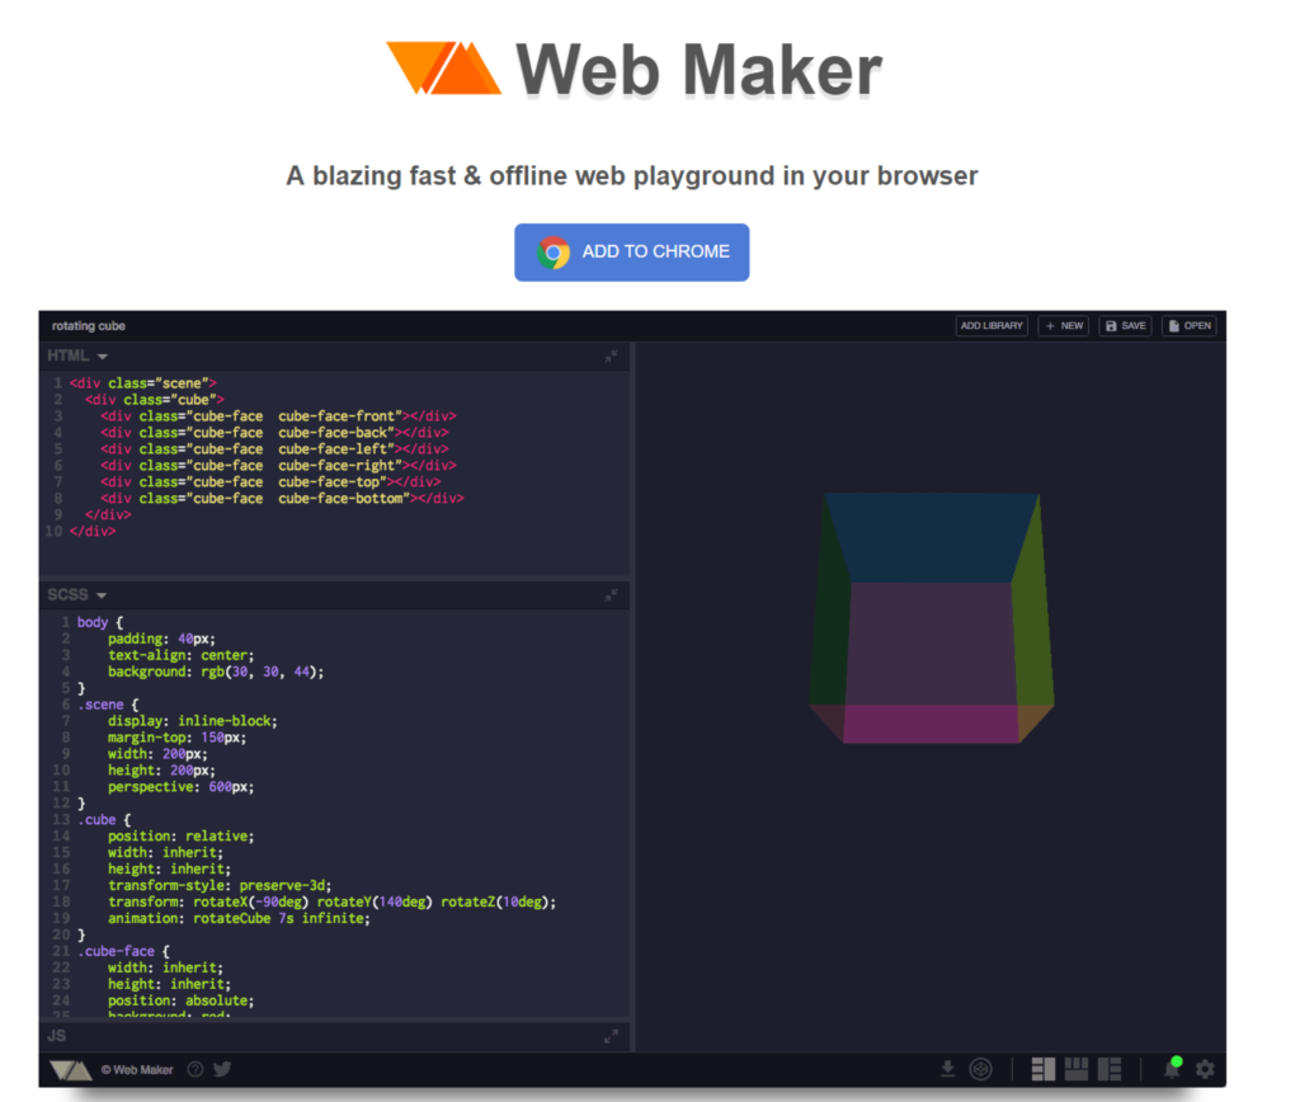Click the Twitter bird icon
This screenshot has height=1102, width=1300.
click(x=222, y=1069)
